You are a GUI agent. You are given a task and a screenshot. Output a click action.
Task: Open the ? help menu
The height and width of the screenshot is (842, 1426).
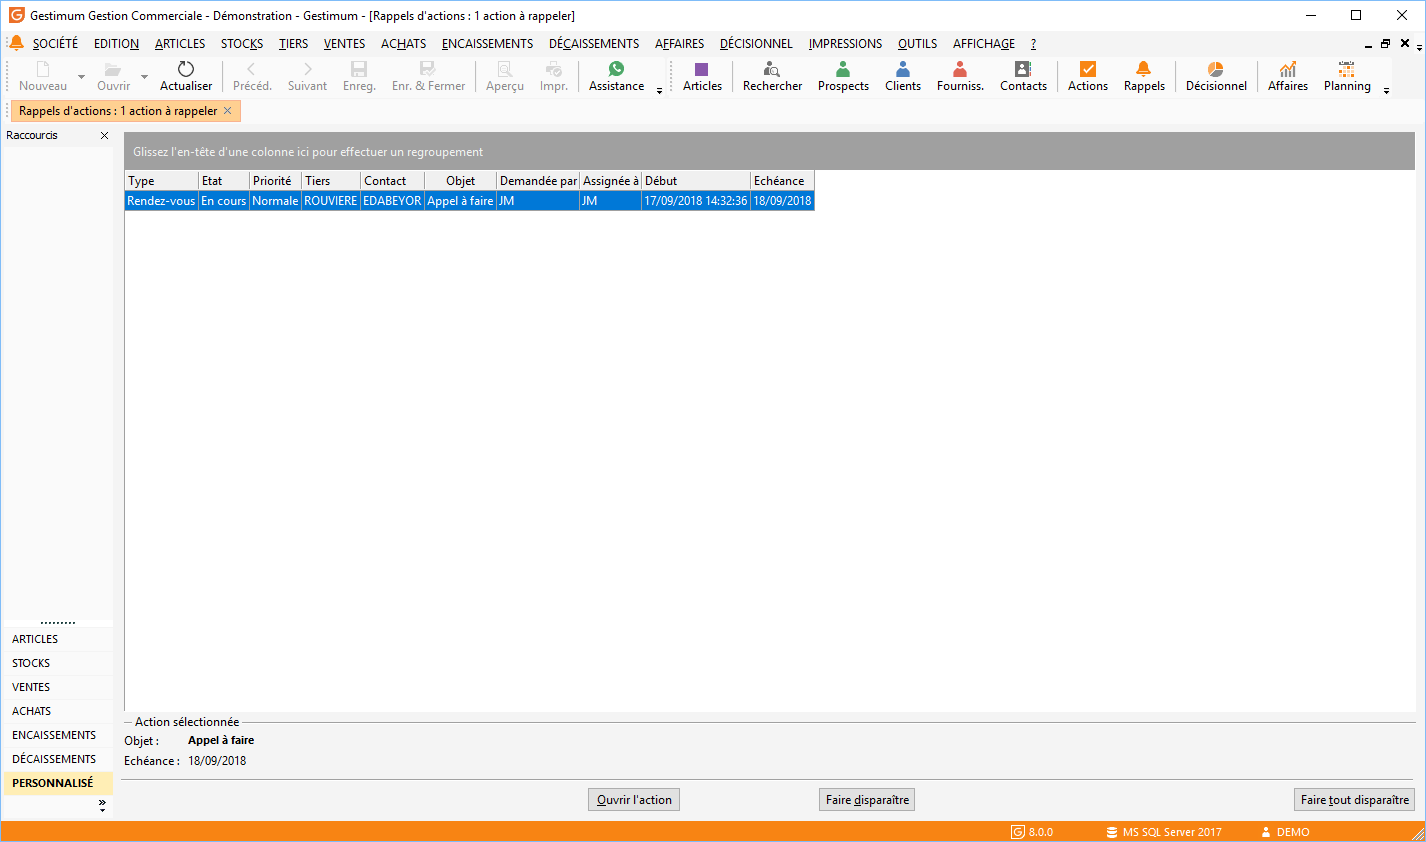(x=1033, y=44)
